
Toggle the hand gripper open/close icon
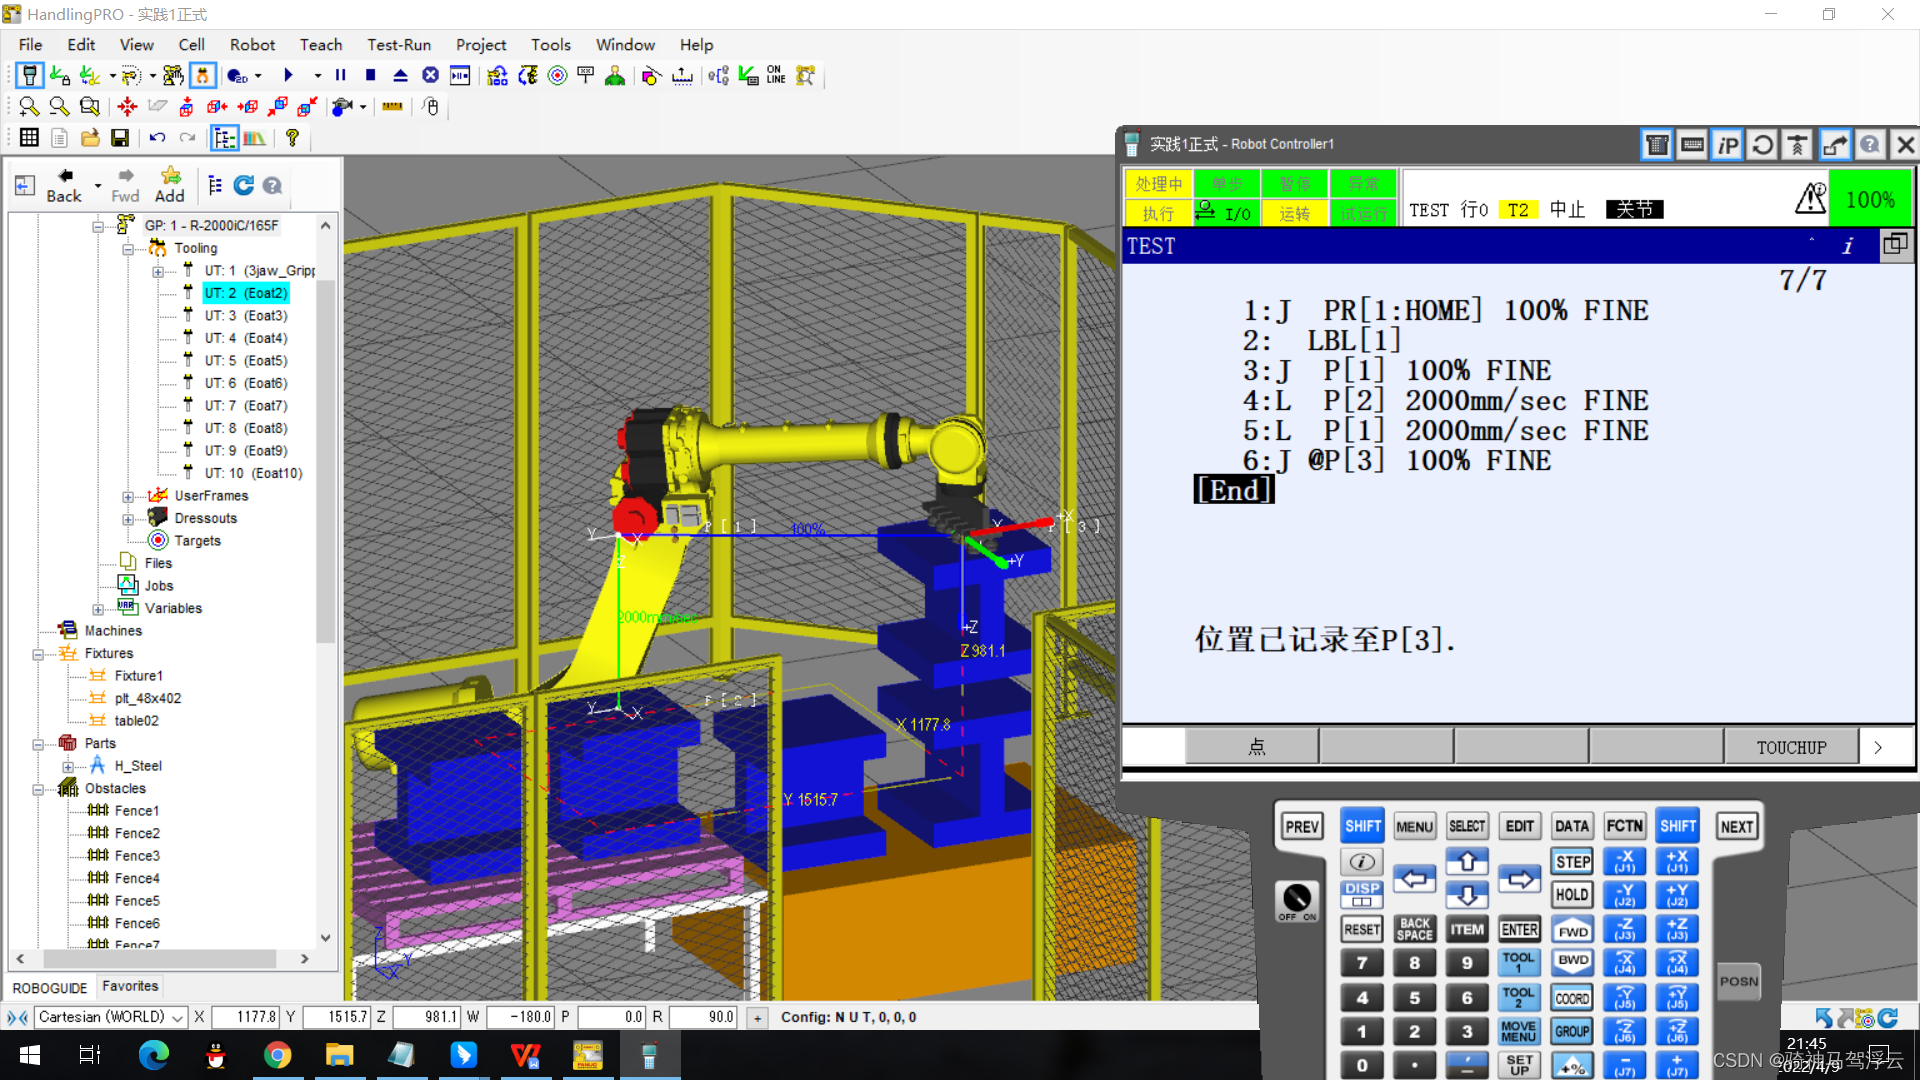click(x=202, y=75)
